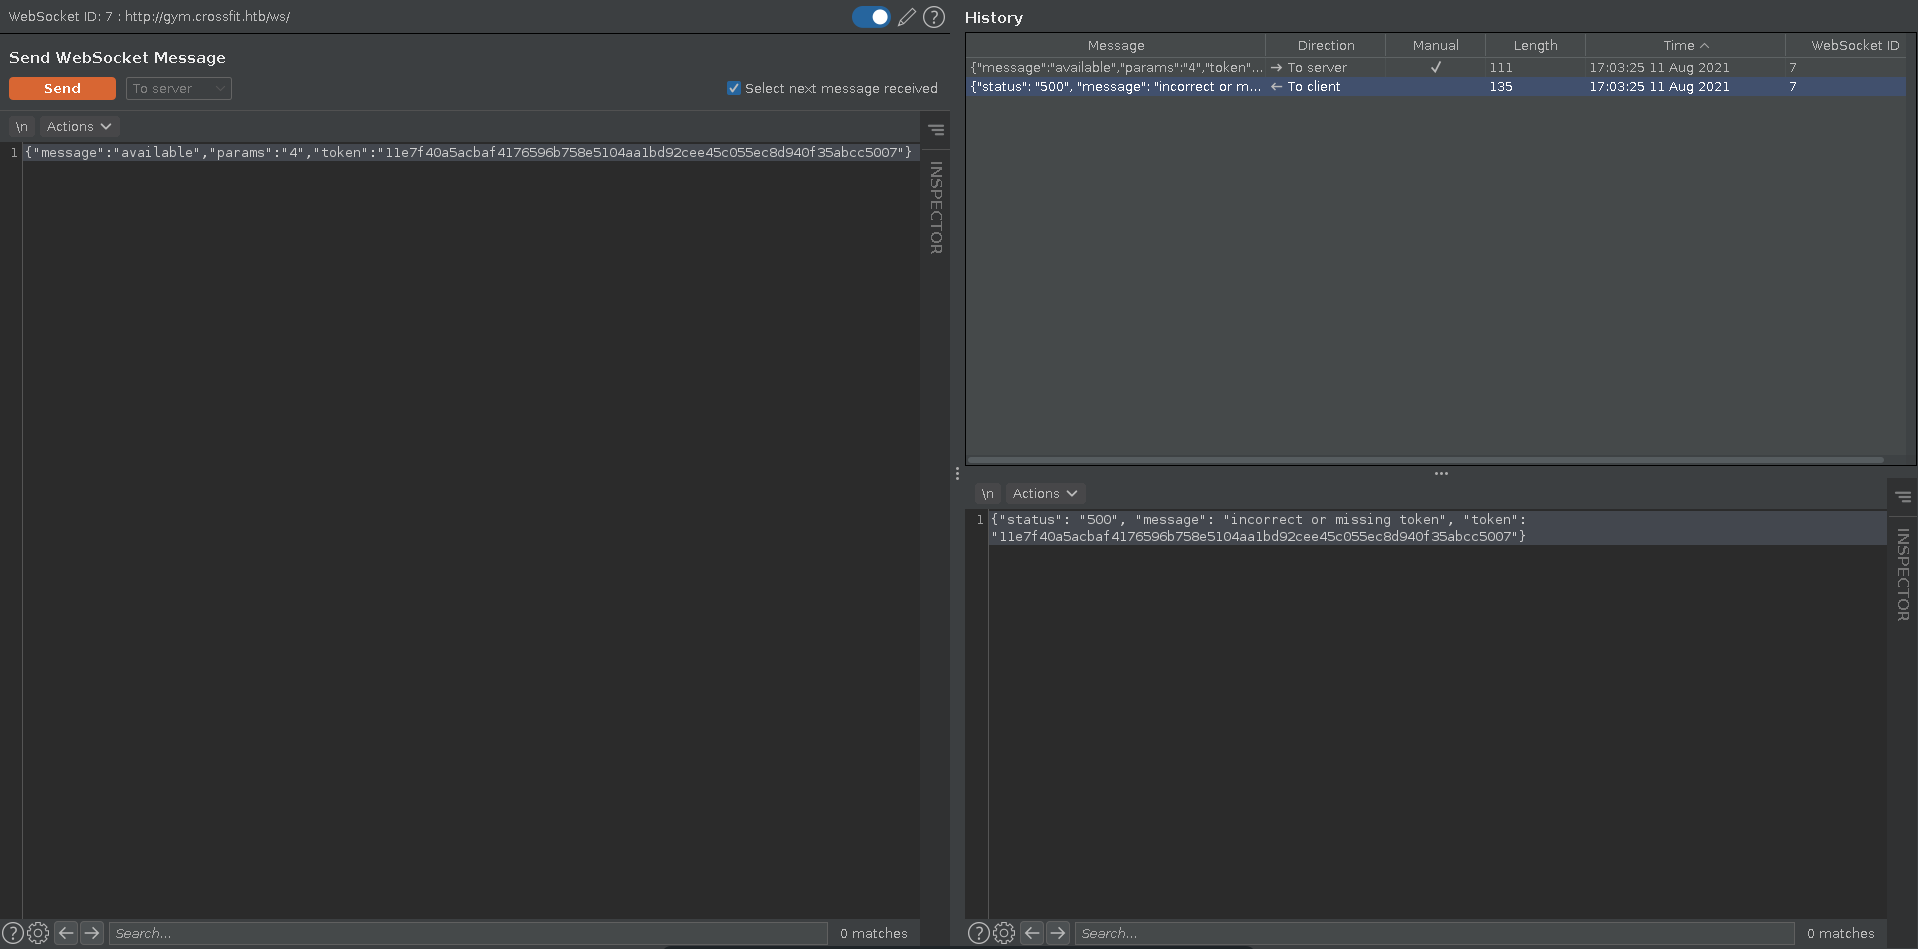
Task: Toggle the WebSocket connection switch
Action: pos(871,17)
